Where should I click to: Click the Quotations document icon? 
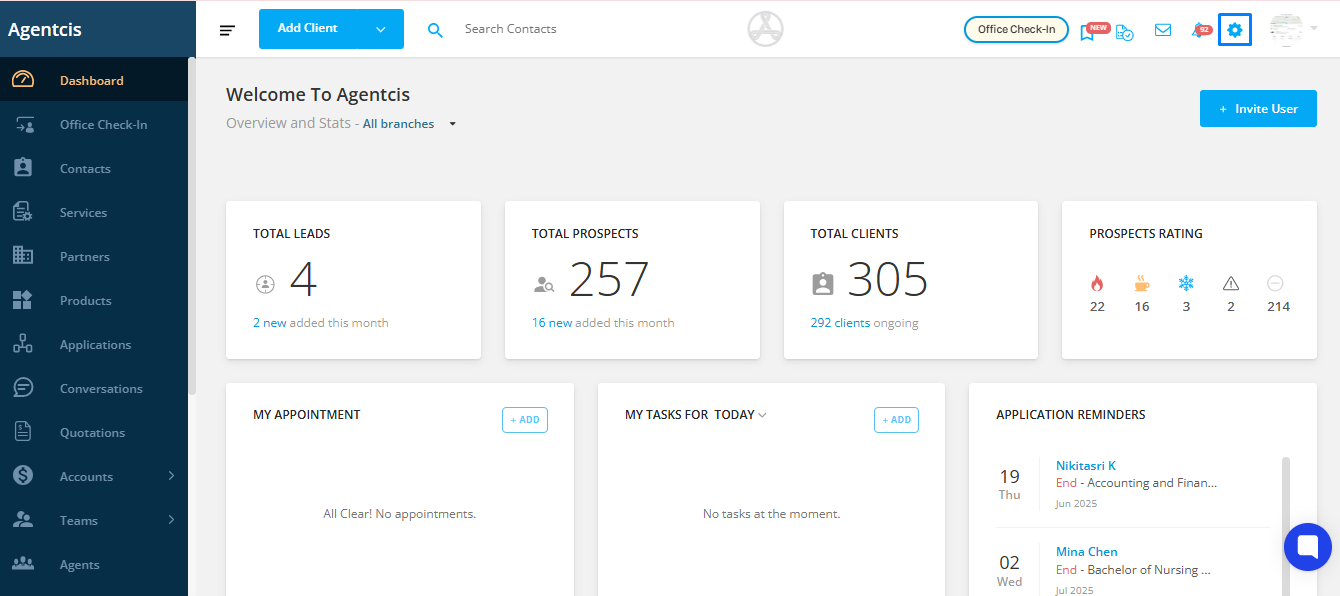[x=23, y=432]
